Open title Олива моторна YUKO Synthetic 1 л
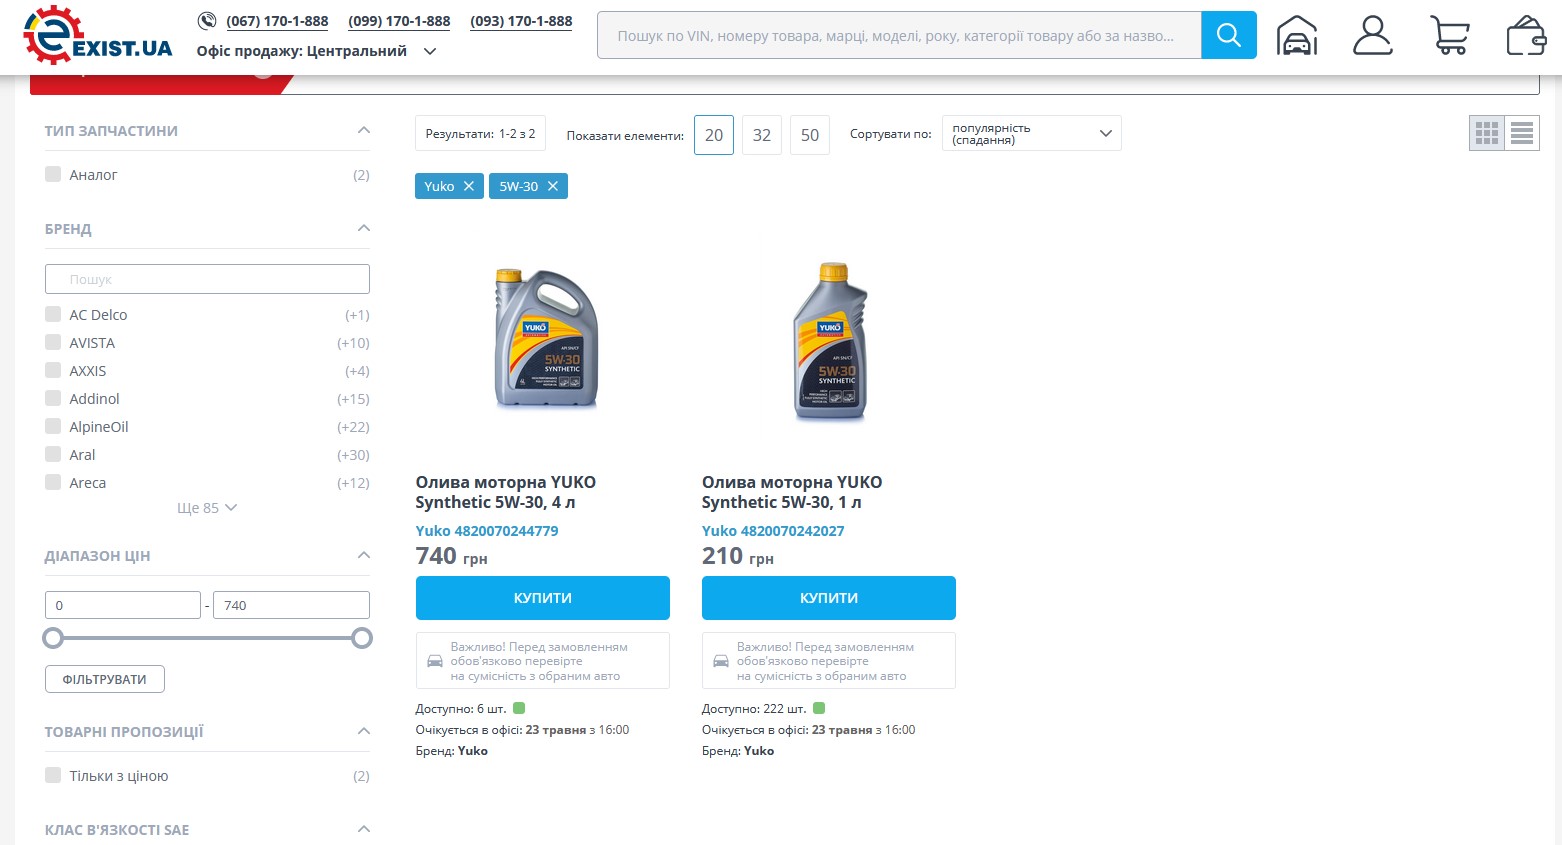Viewport: 1562px width, 845px height. pos(792,492)
